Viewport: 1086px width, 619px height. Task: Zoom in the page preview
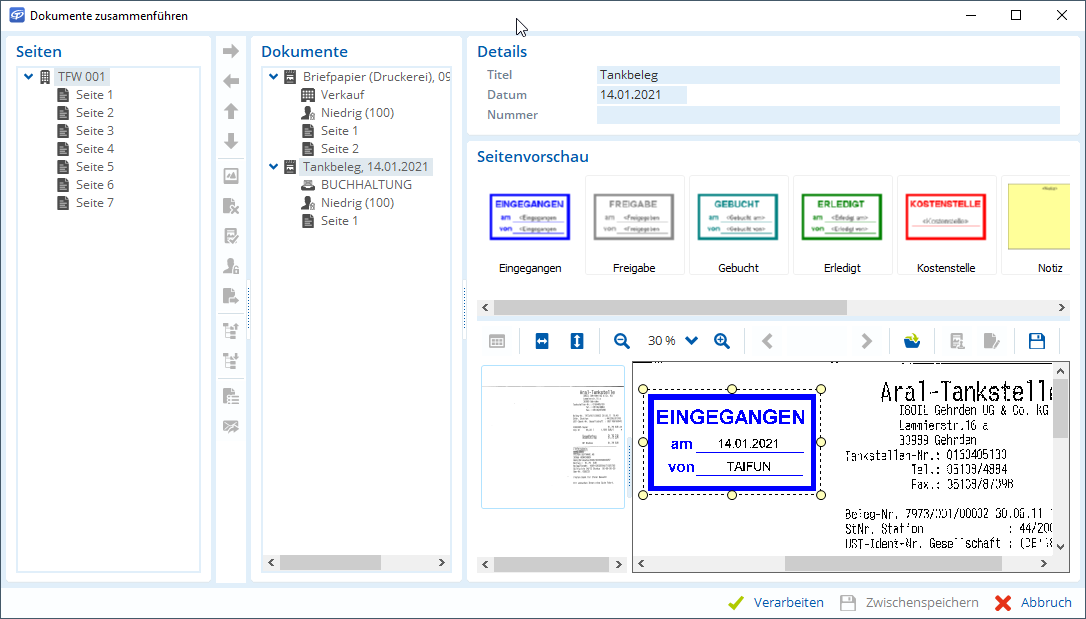(x=722, y=341)
